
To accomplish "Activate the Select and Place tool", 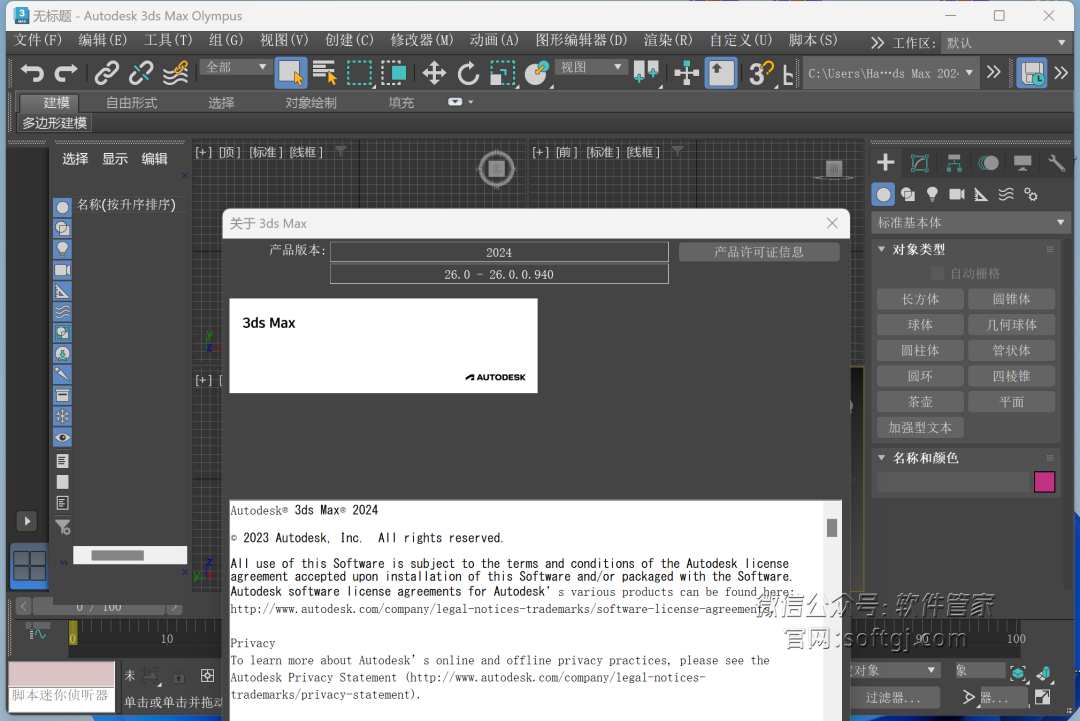I will click(537, 72).
